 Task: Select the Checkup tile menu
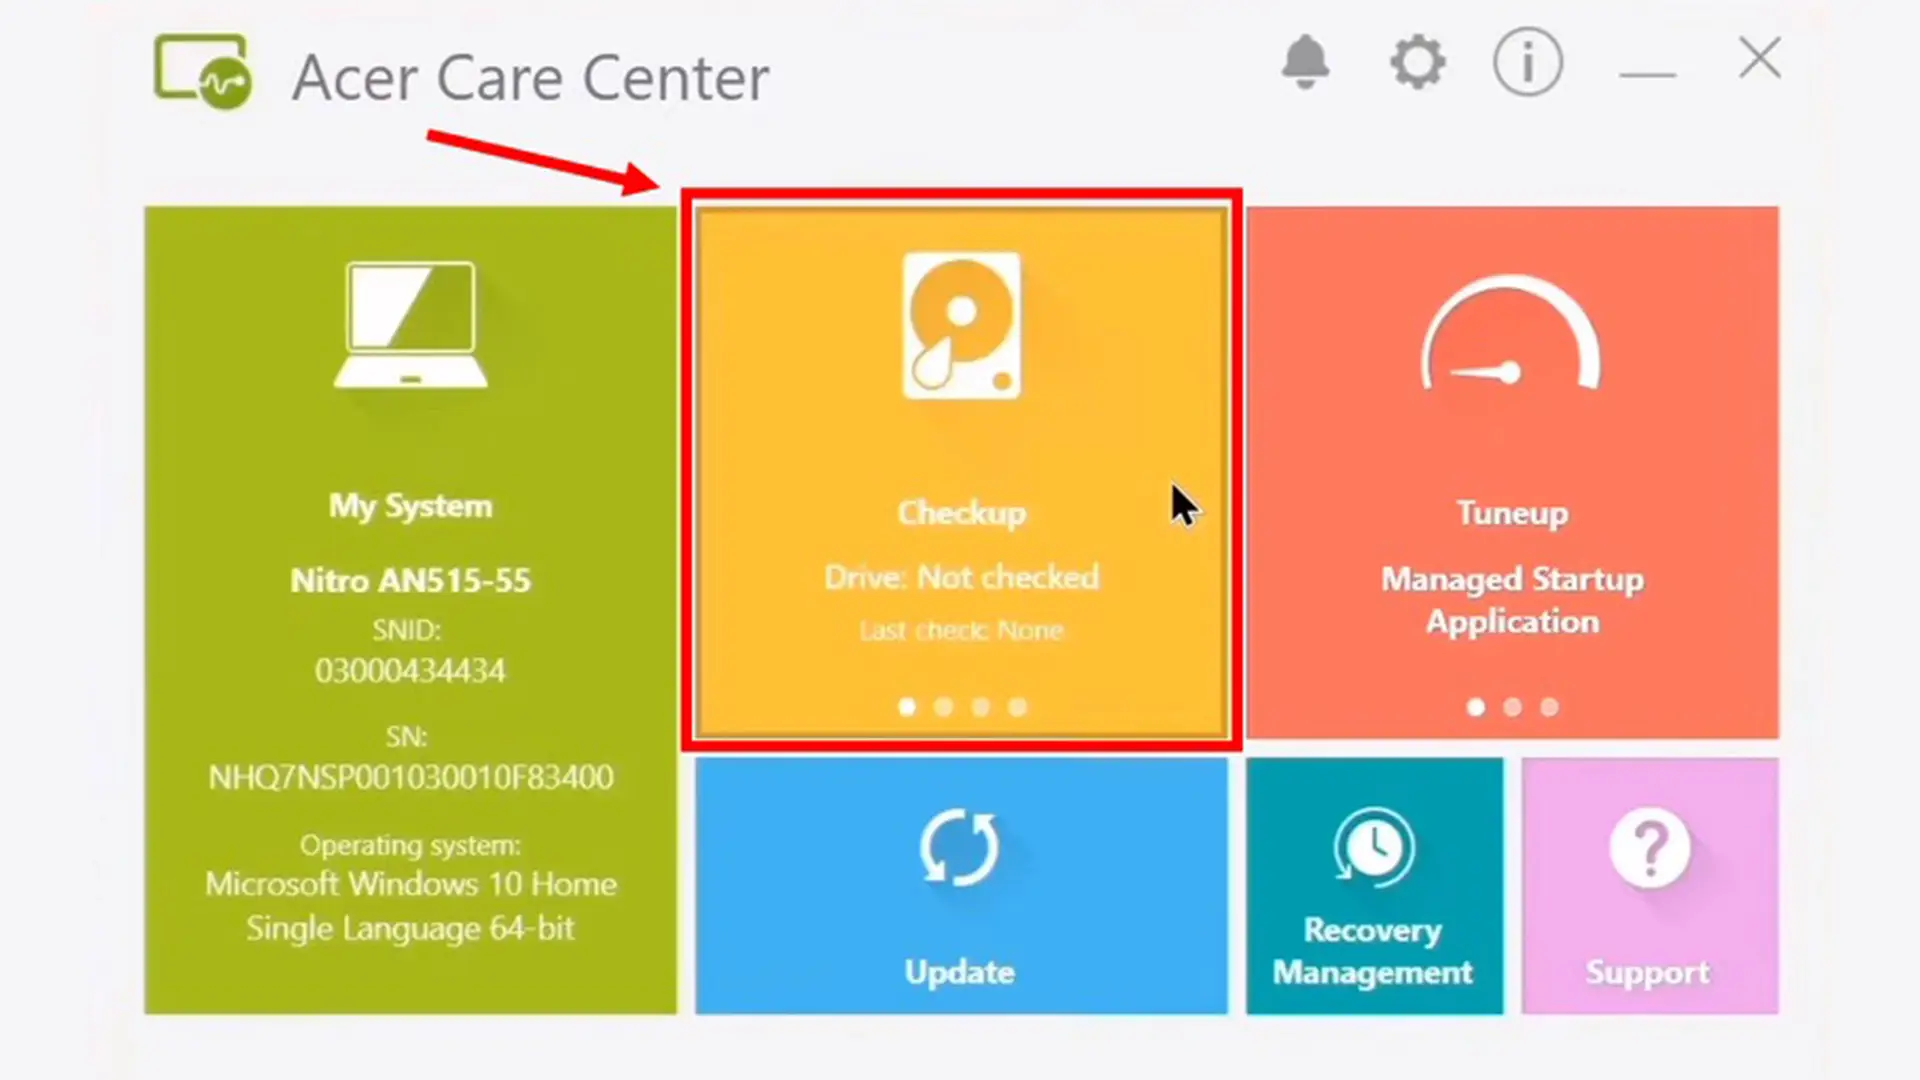click(960, 472)
